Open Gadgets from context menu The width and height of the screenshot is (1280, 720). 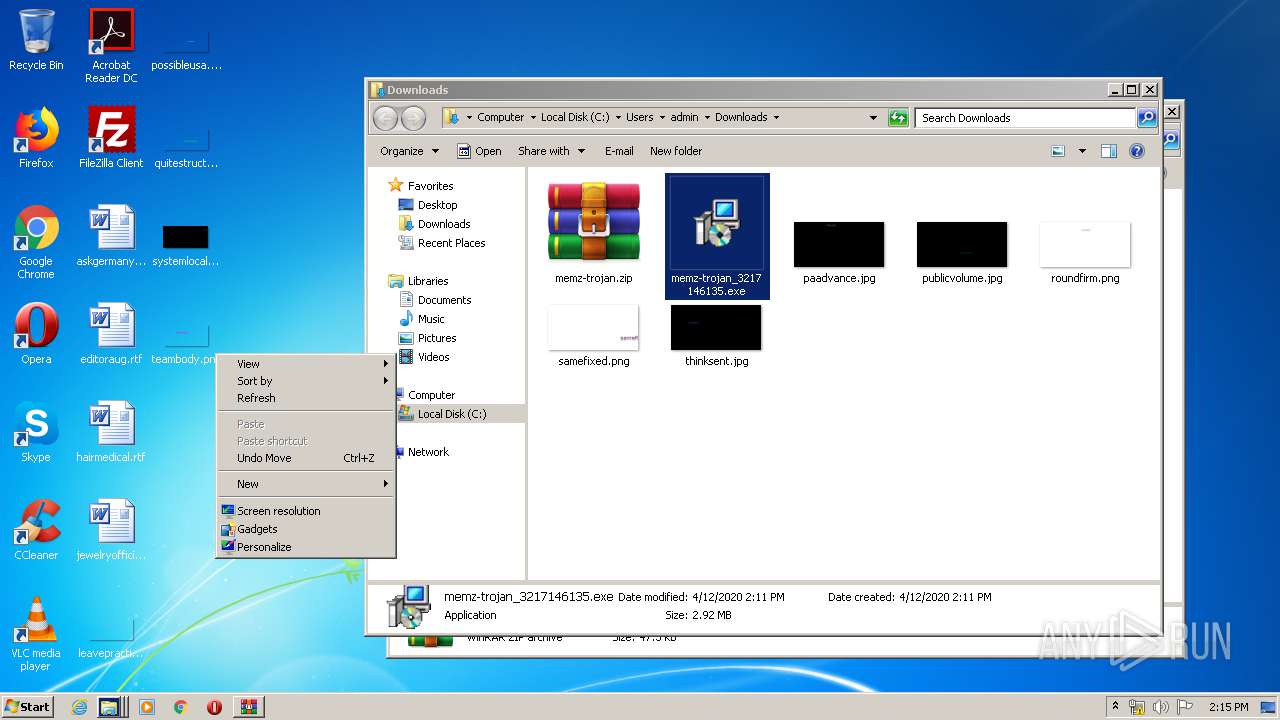(x=307, y=529)
